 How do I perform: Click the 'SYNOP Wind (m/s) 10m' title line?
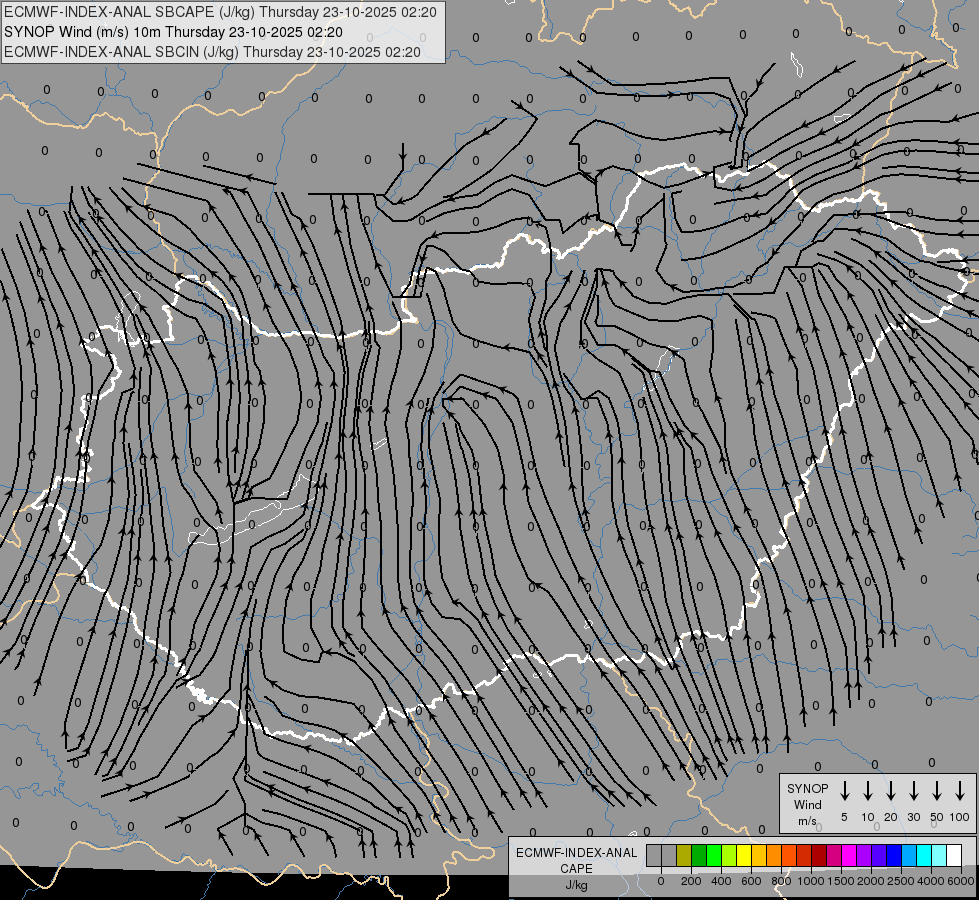[173, 32]
